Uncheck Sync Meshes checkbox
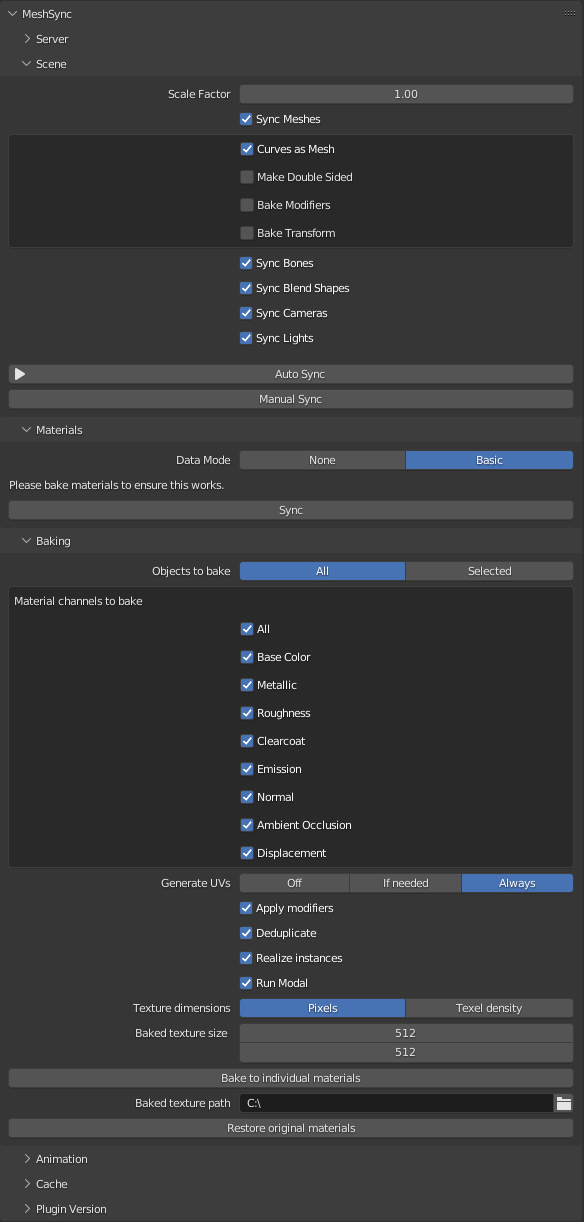 click(x=246, y=119)
